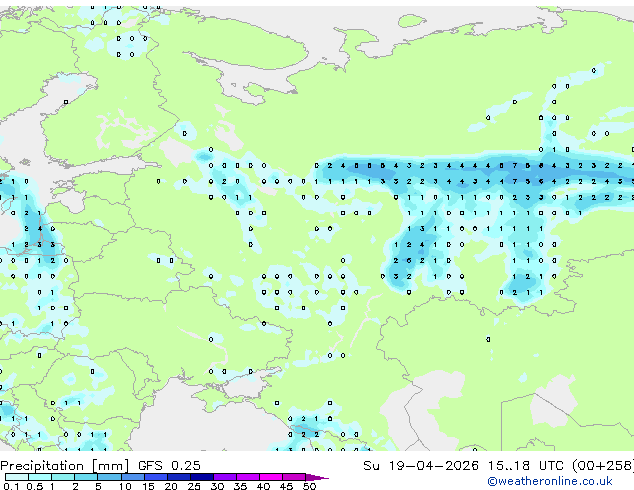Click the '35' legend scale label
The image size is (634, 490).
point(240,486)
